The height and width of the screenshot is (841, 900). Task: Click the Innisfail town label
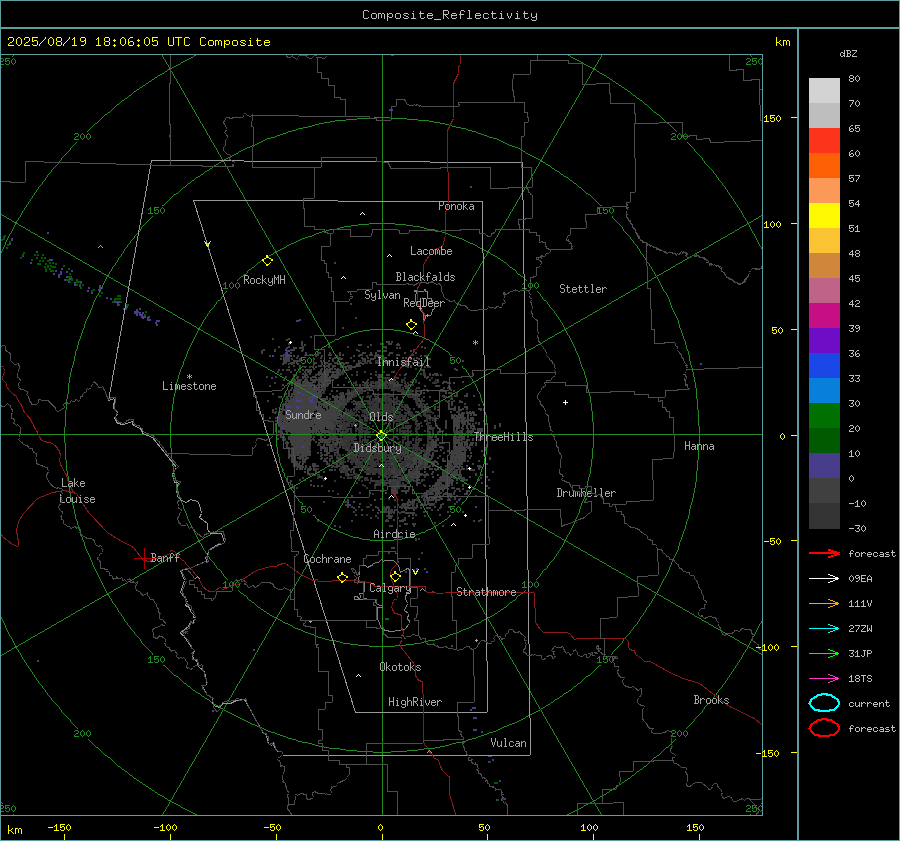pyautogui.click(x=404, y=362)
